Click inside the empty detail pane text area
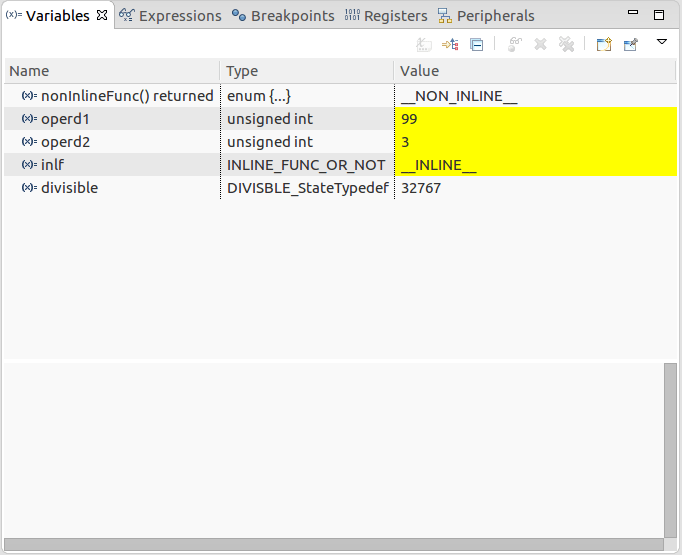682x555 pixels. click(x=334, y=450)
